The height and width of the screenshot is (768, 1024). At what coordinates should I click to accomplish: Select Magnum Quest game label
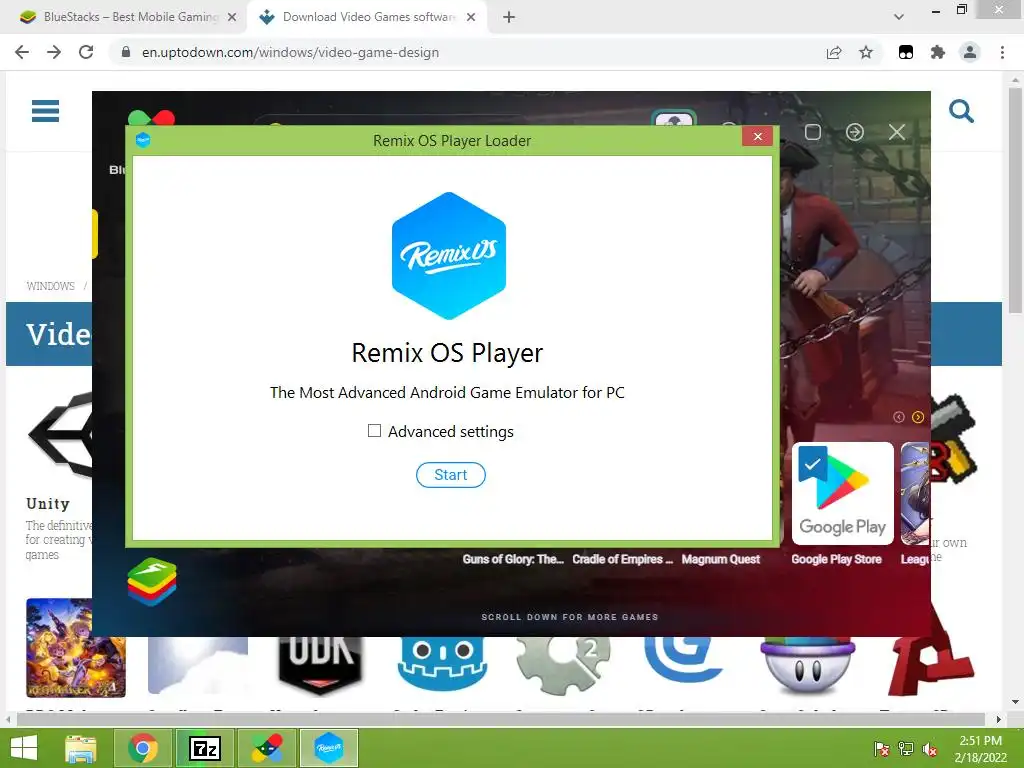point(720,559)
